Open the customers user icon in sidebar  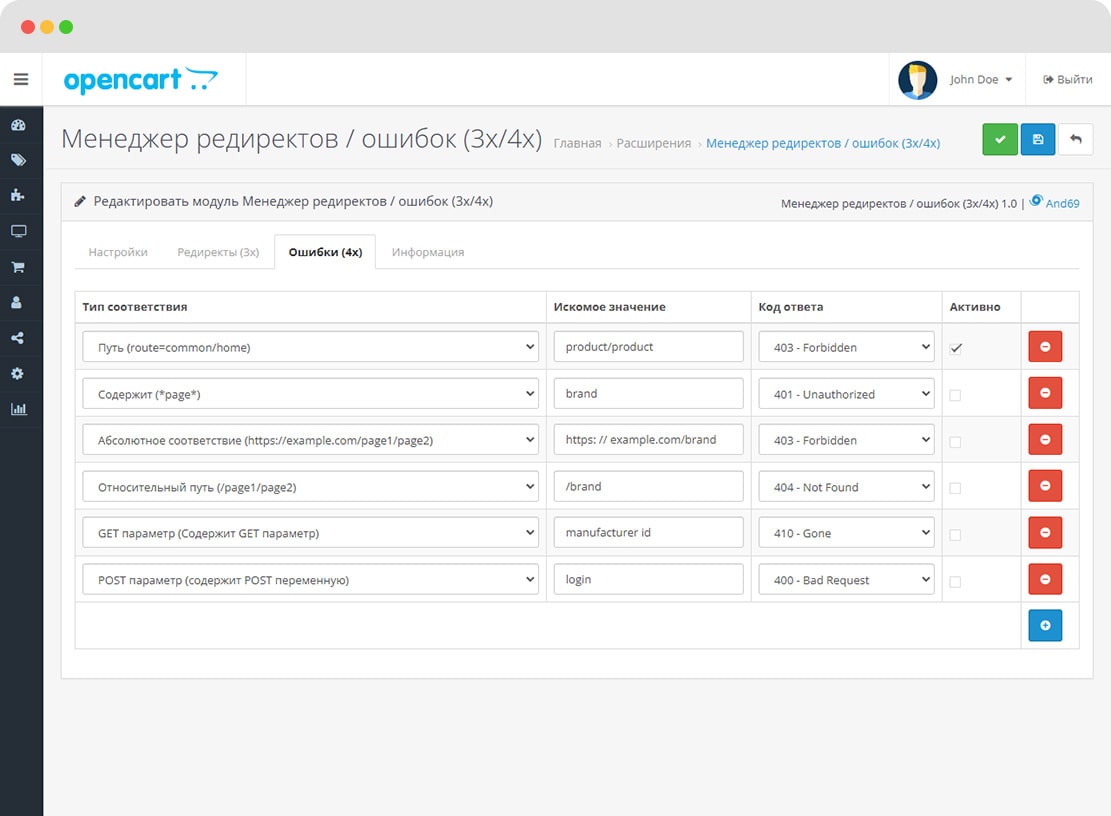point(18,302)
